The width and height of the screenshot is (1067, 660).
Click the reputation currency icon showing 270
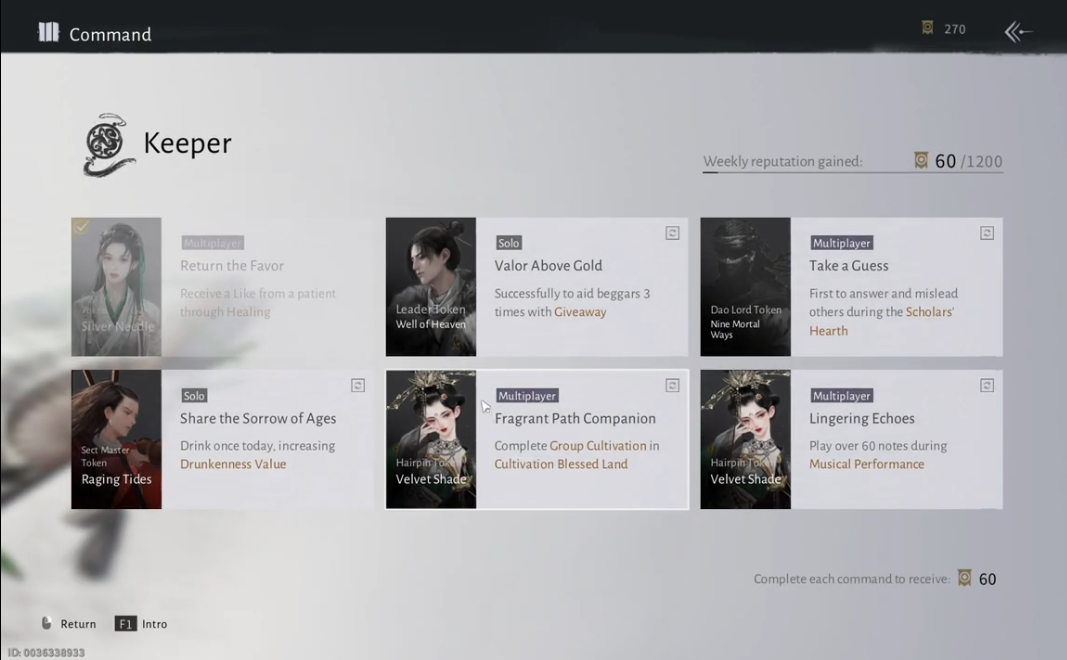click(928, 28)
